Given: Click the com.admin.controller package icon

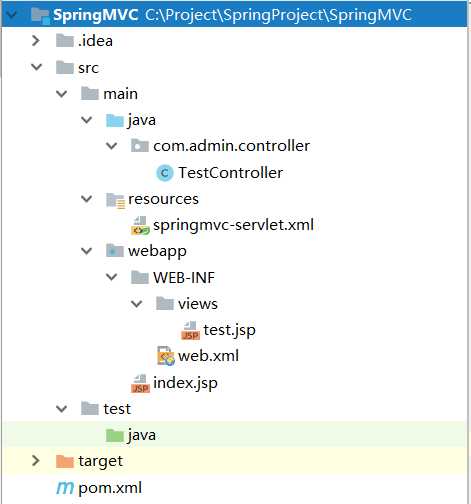Looking at the screenshot, I should point(140,146).
